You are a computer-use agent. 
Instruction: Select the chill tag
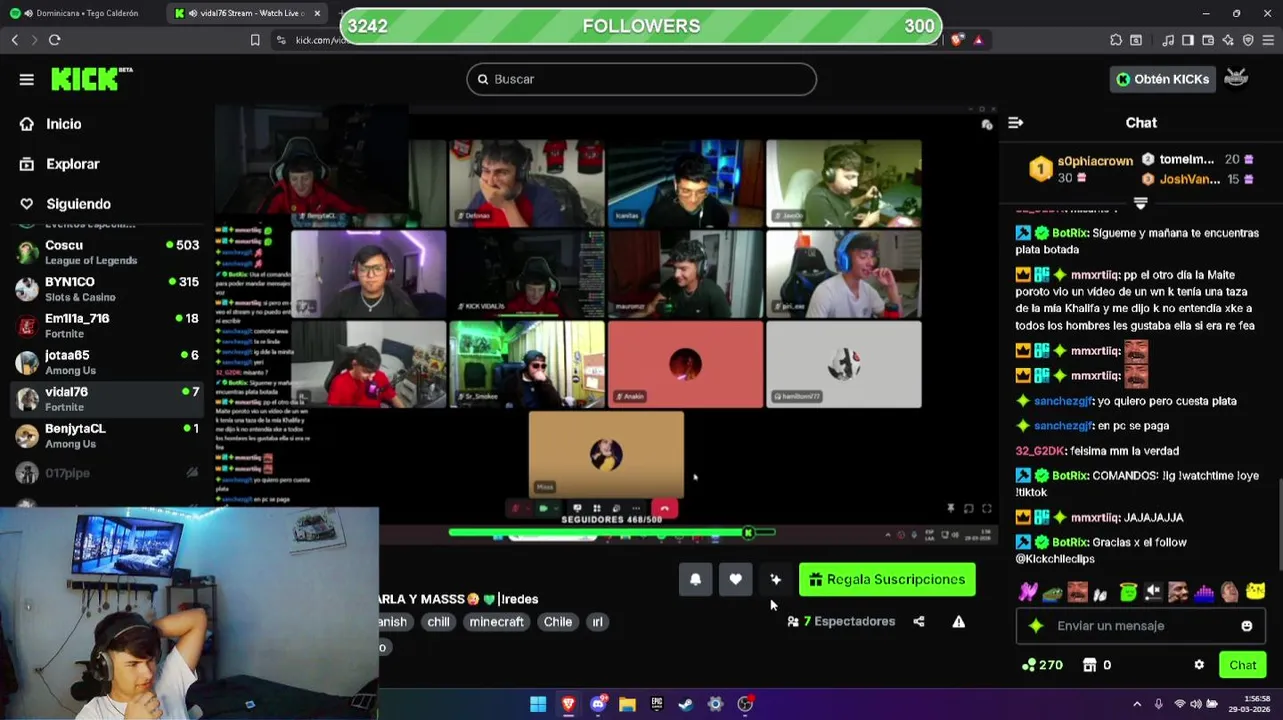coord(438,621)
